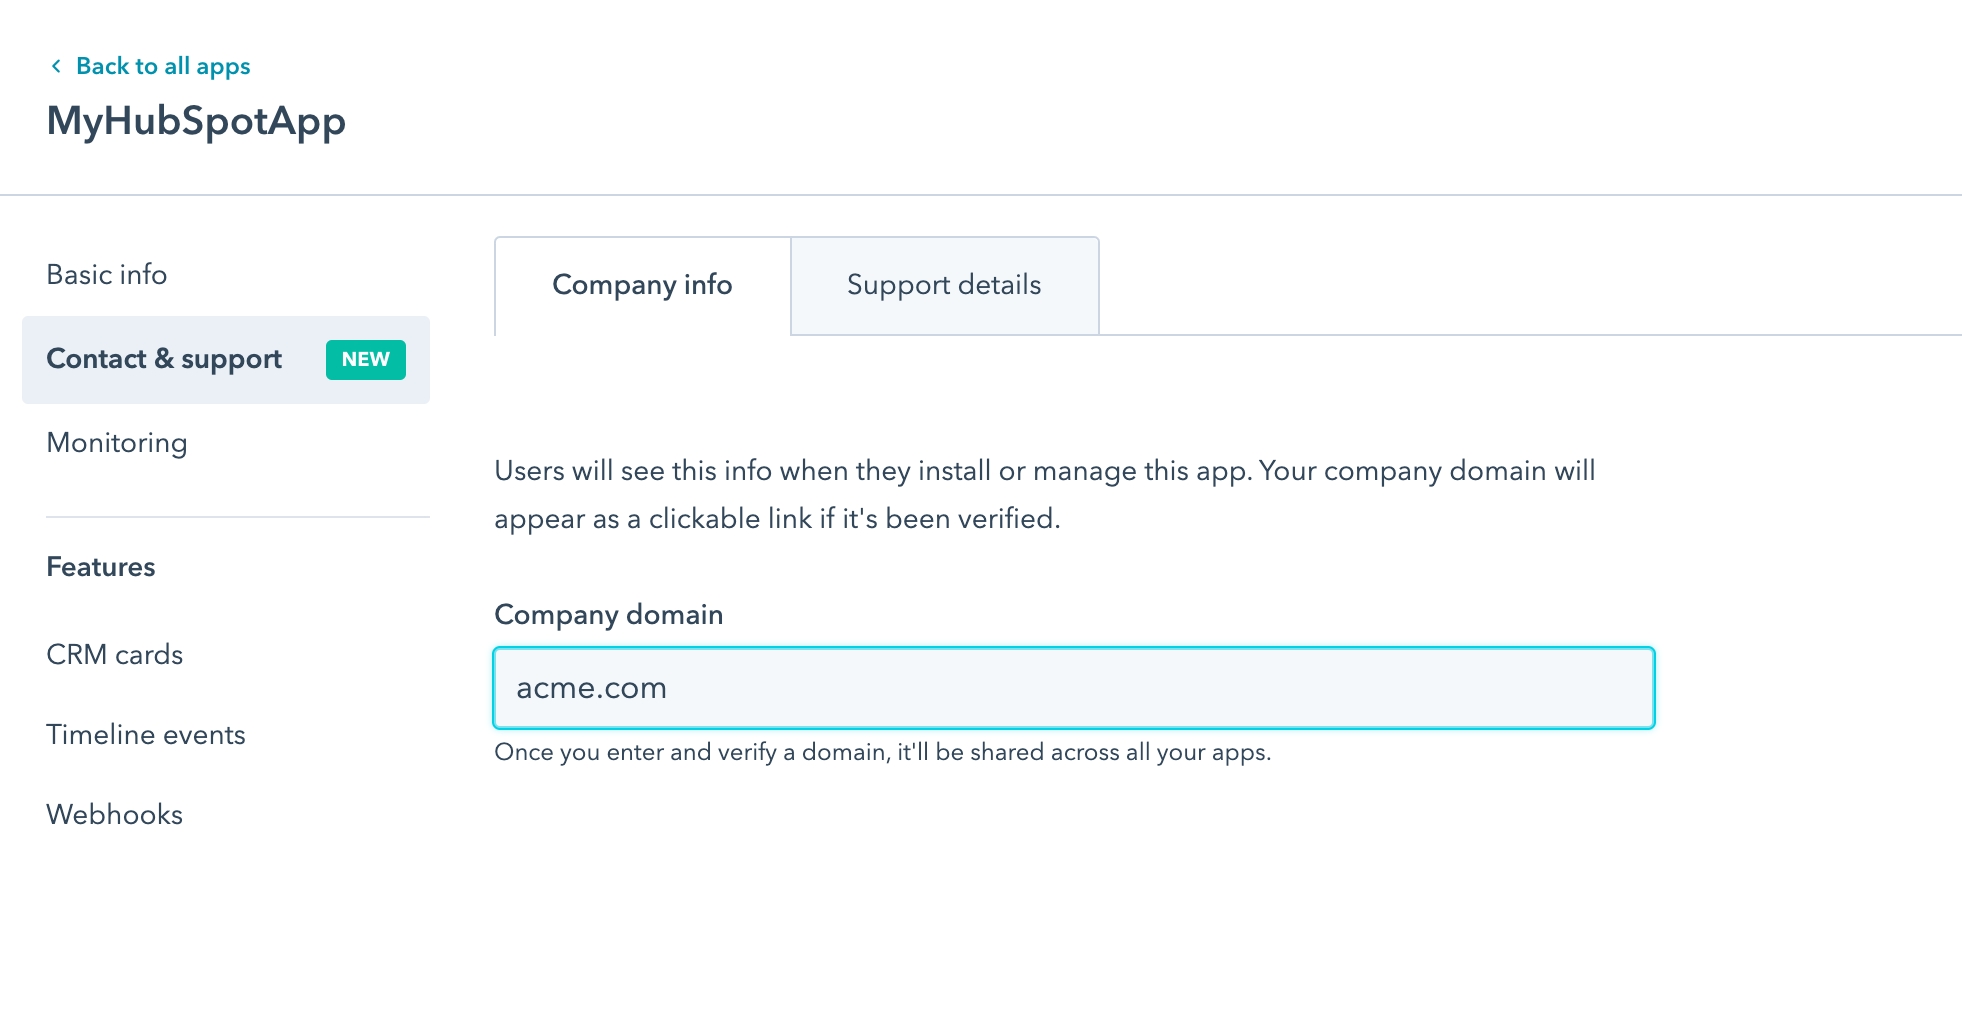This screenshot has height=1030, width=1962.
Task: Open Basic info in sidebar
Action: [107, 275]
